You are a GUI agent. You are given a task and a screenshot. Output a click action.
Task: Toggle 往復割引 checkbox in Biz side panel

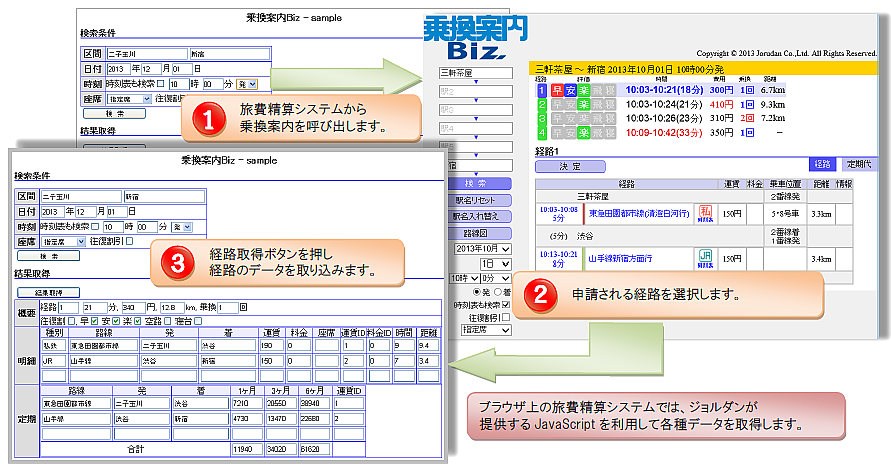click(506, 317)
